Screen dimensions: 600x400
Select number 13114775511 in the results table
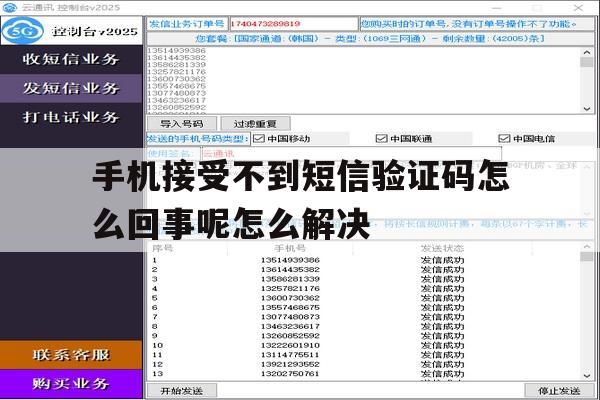point(290,355)
